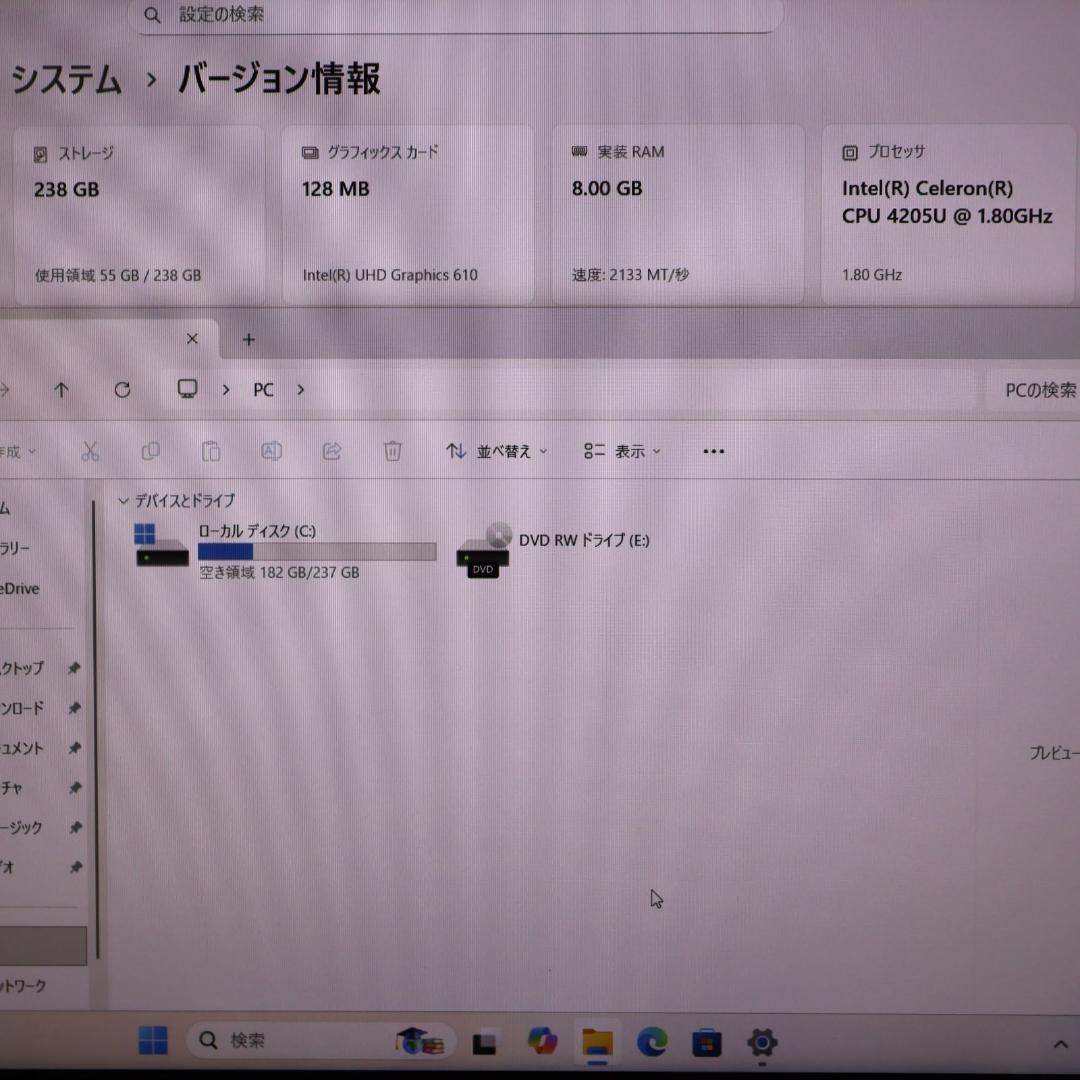Launch Microsoft Edge from the taskbar
This screenshot has width=1080, height=1080.
point(653,1041)
